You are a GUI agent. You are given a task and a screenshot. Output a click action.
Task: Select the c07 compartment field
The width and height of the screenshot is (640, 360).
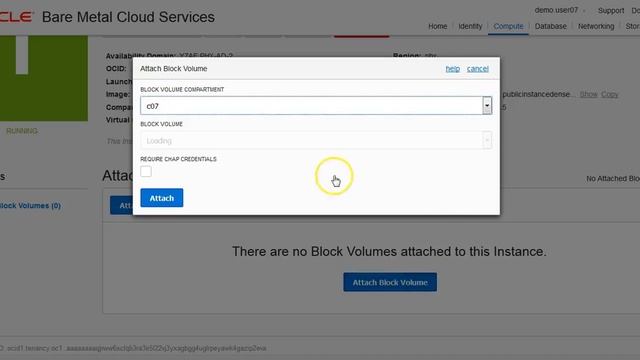pyautogui.click(x=316, y=106)
